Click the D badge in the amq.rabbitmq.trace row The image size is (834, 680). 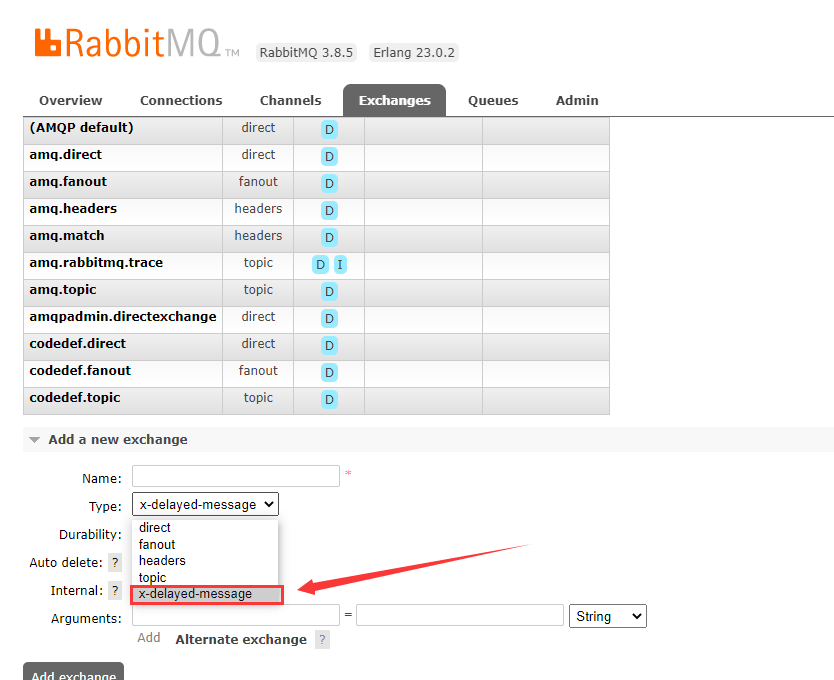320,264
